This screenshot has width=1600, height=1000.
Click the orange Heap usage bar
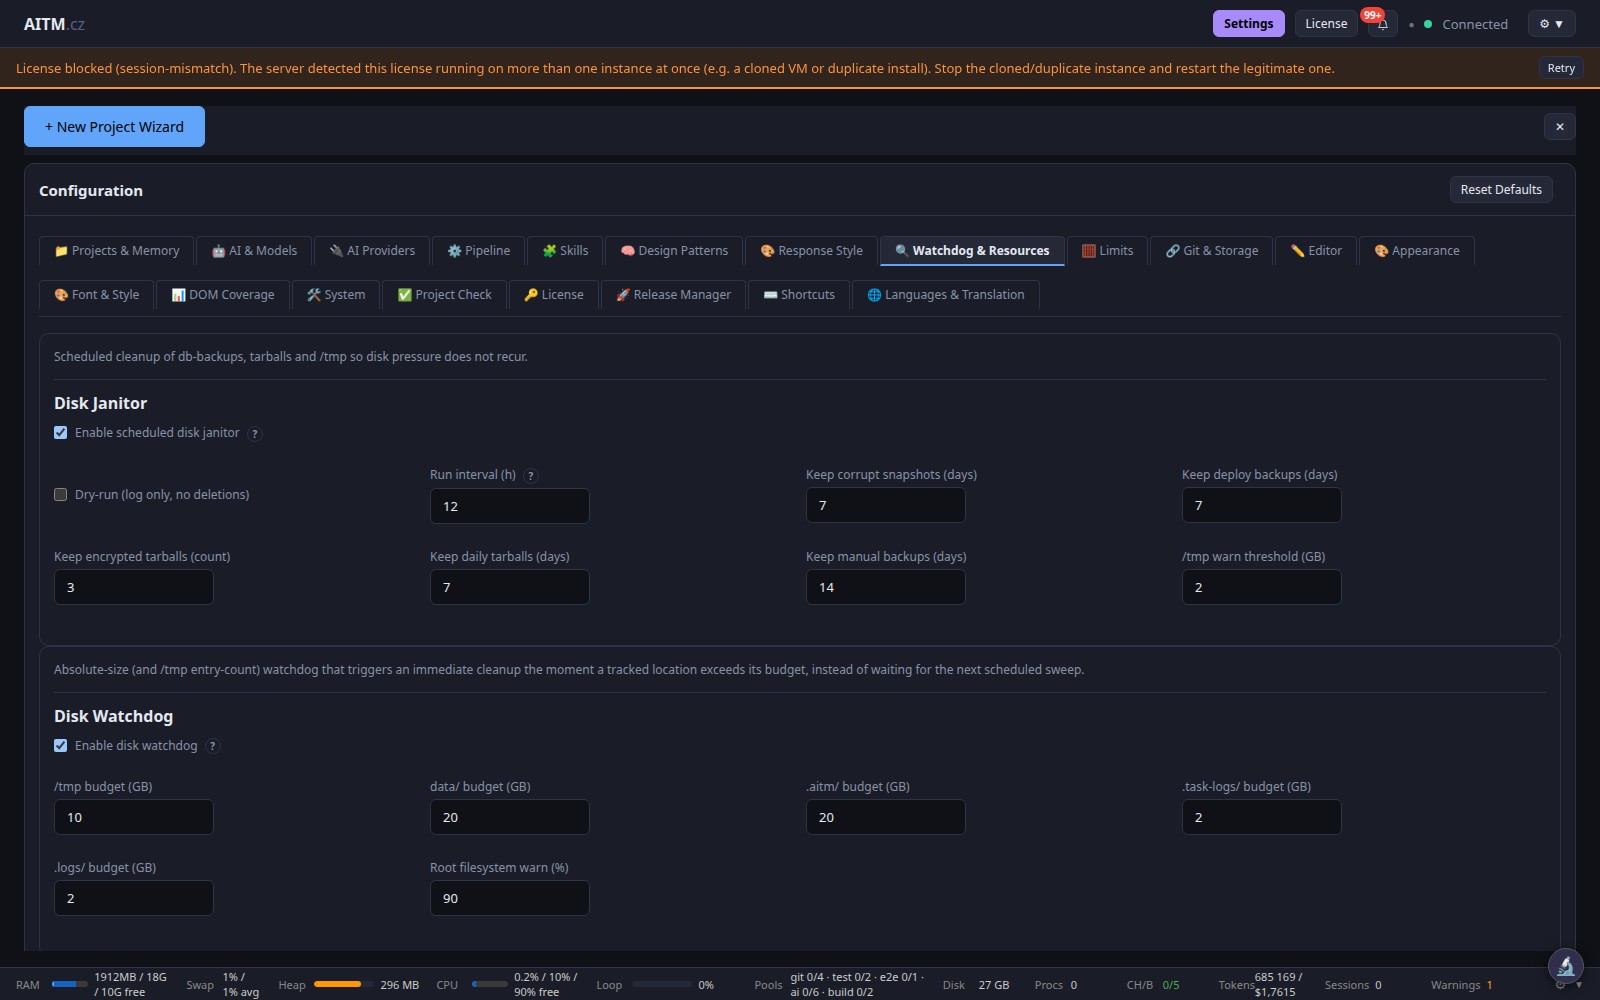pyautogui.click(x=343, y=984)
